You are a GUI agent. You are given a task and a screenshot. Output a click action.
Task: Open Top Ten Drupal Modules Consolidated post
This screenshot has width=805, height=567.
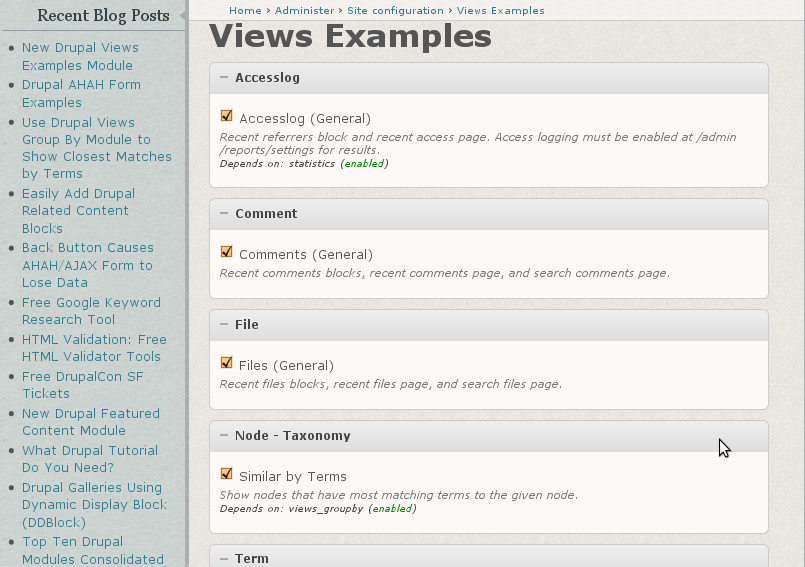pyautogui.click(x=93, y=550)
